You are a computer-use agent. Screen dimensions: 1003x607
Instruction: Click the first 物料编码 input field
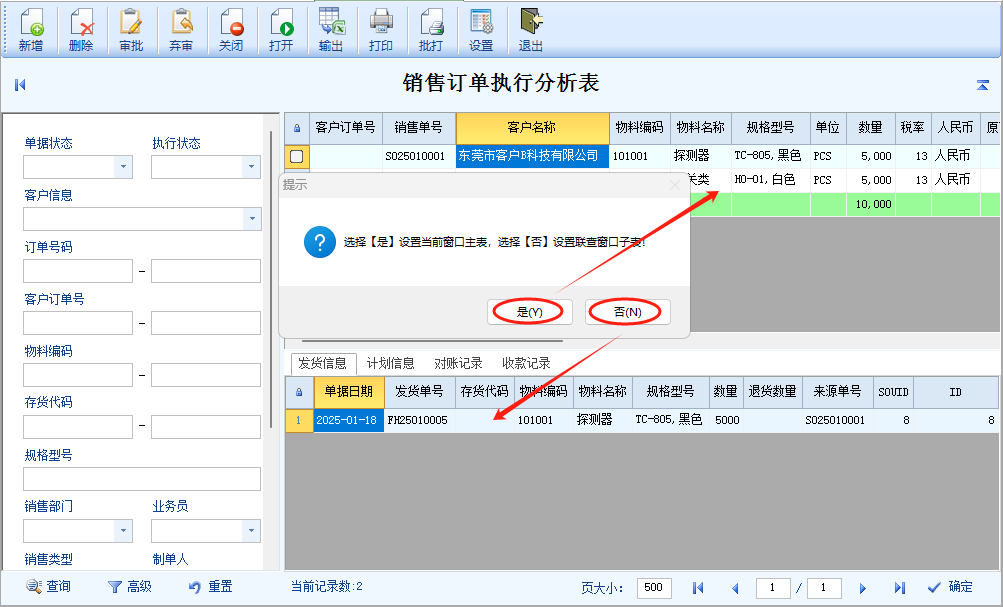(78, 375)
